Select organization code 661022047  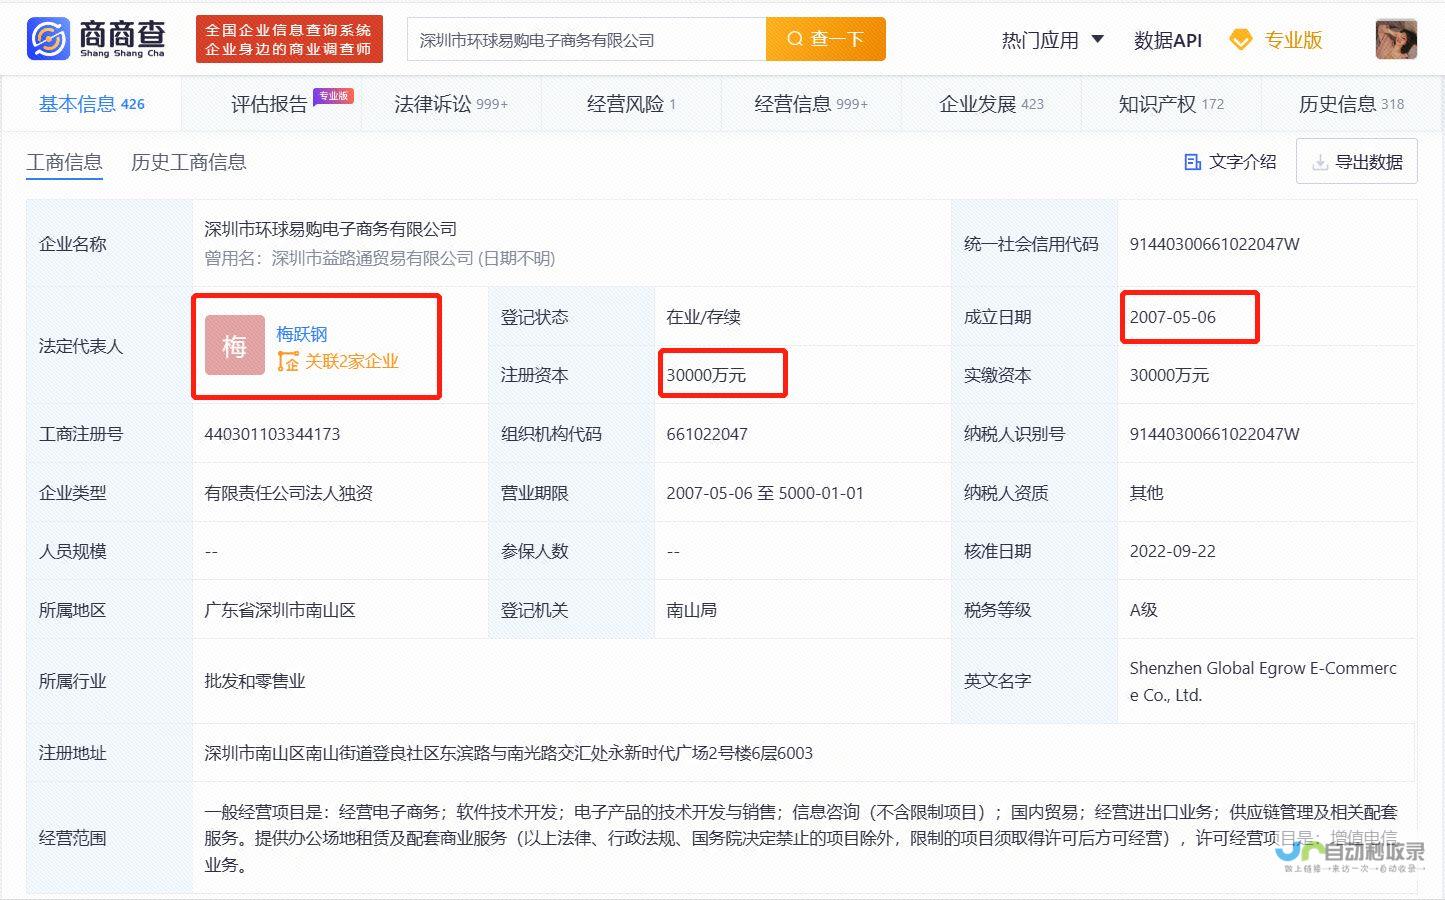coord(707,434)
